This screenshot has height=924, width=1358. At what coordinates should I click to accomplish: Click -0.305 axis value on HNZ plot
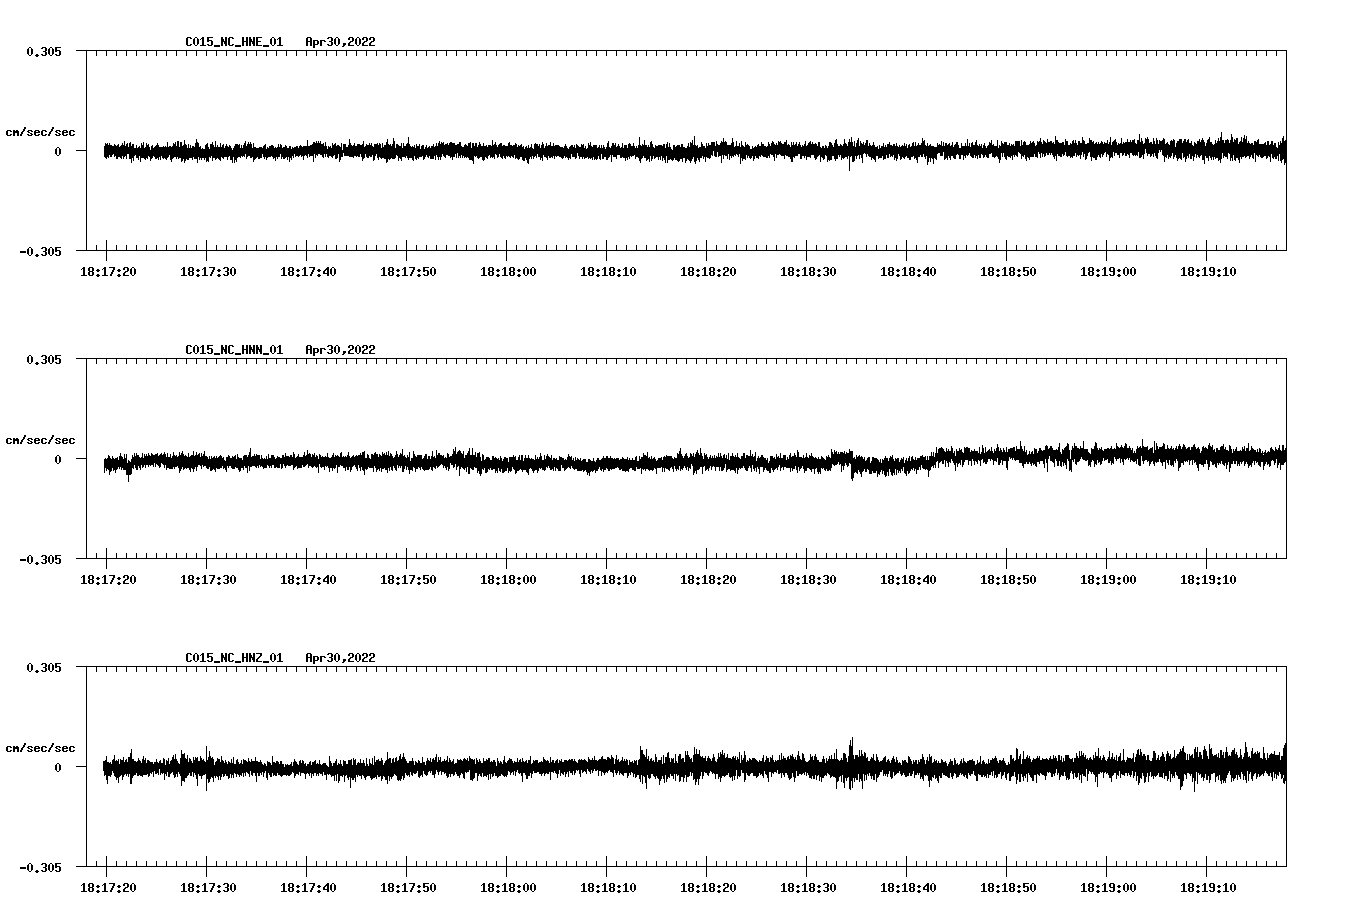[40, 867]
